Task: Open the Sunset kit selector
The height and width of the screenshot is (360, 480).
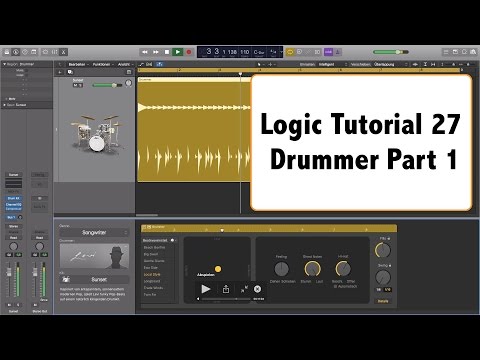Action: (x=94, y=279)
